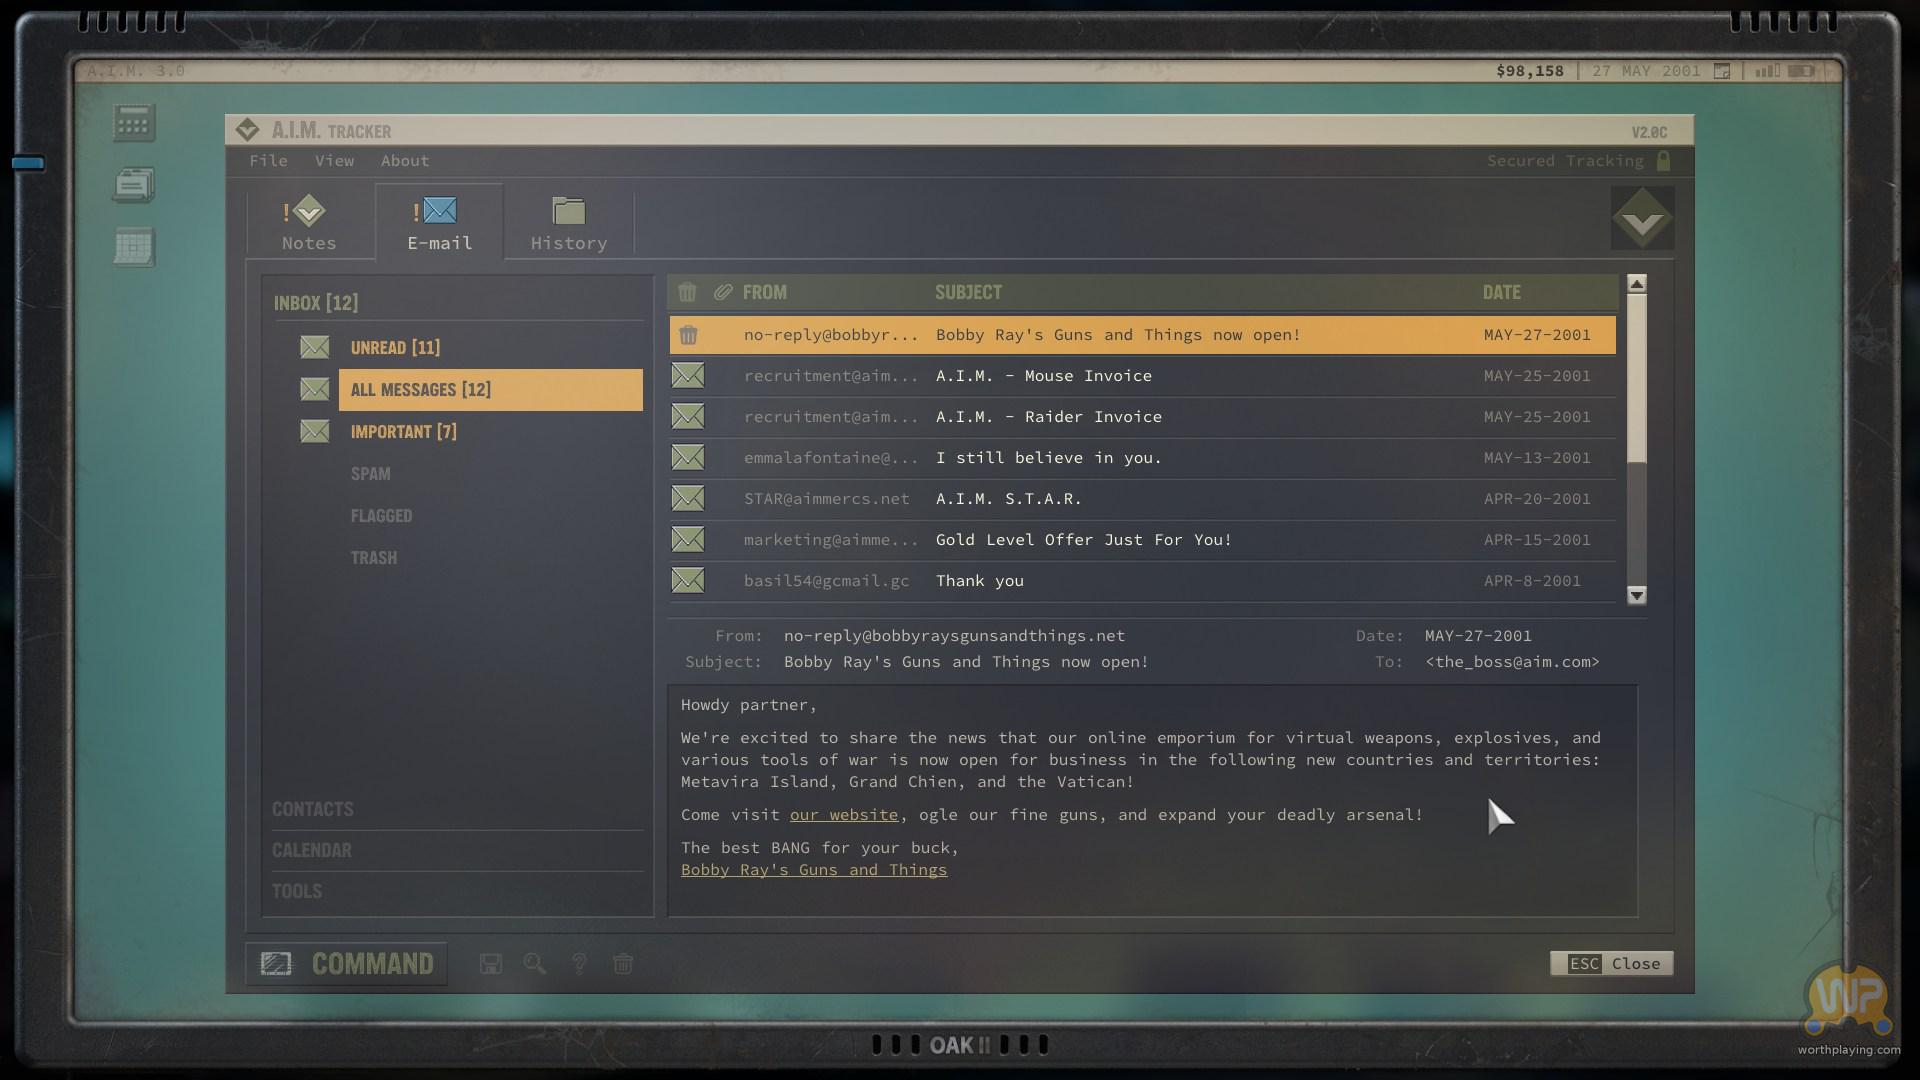
Task: Expand the Calendar section
Action: [x=312, y=850]
